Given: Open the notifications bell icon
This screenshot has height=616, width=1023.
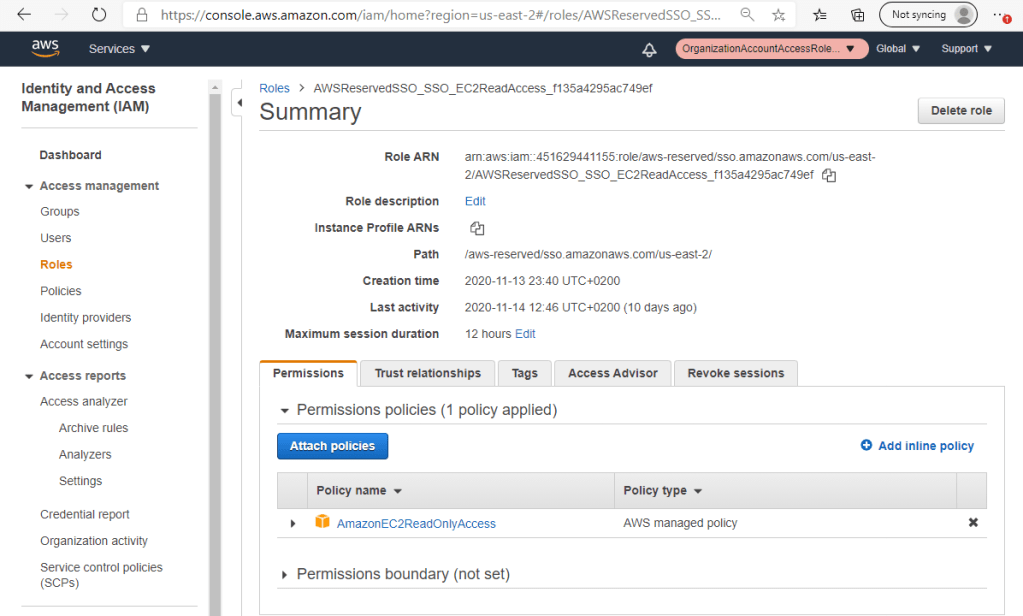Looking at the screenshot, I should (x=649, y=49).
